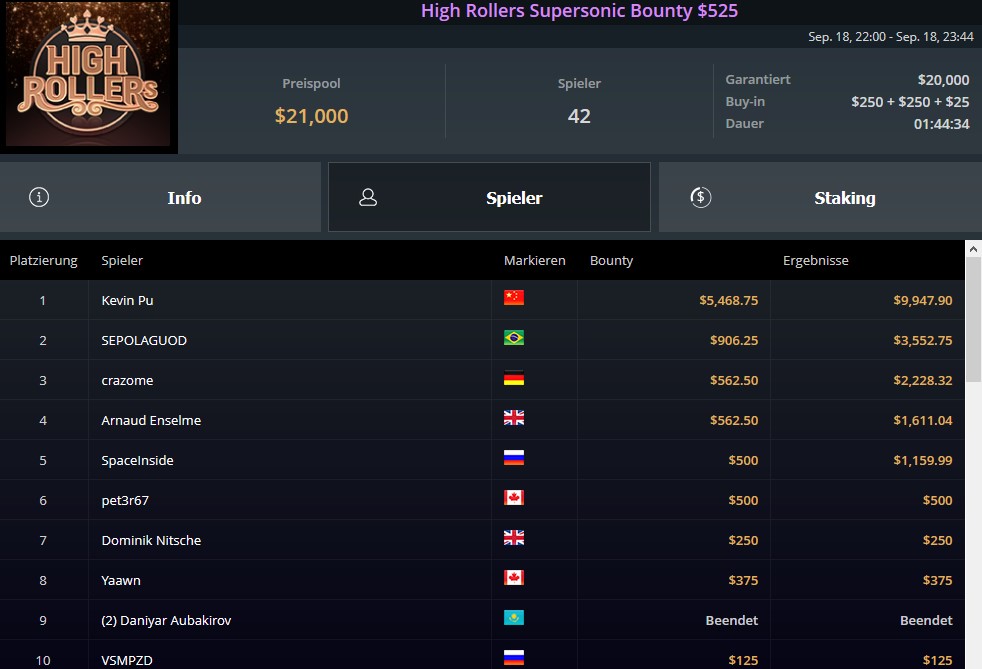Click the $9,947.90 result value
This screenshot has height=669, width=982.
[923, 301]
